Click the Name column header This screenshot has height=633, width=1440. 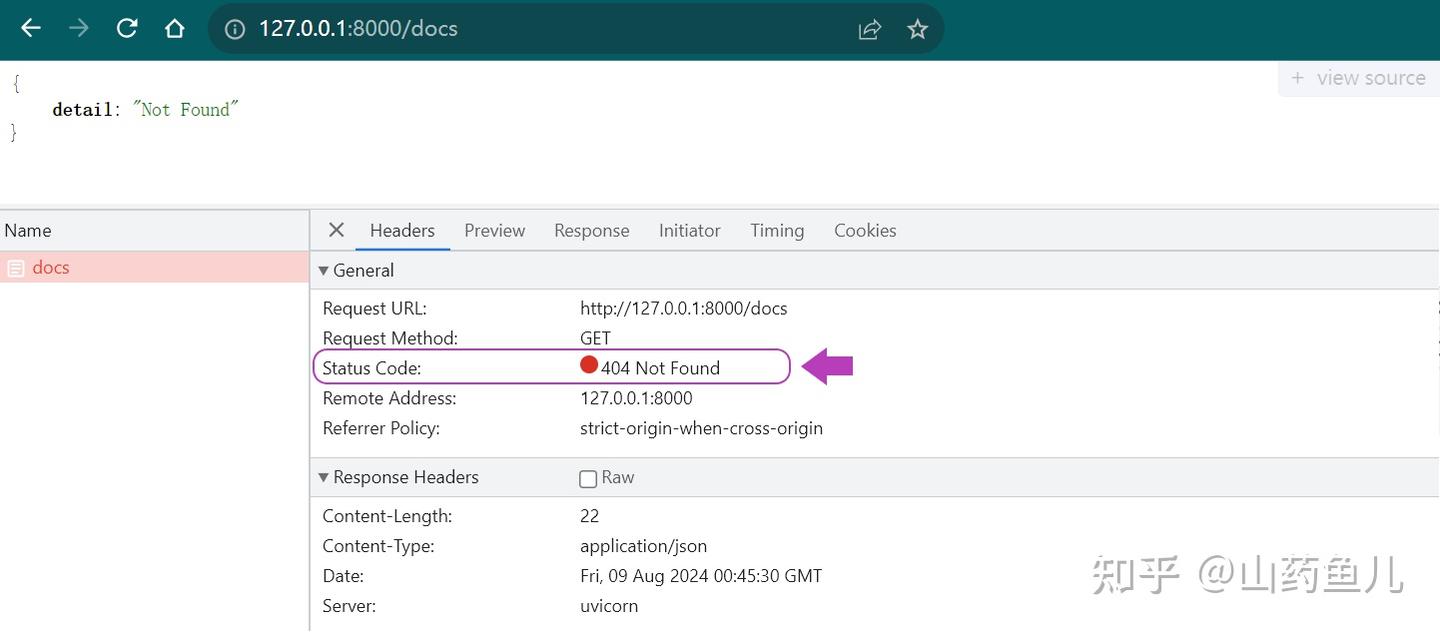pos(28,230)
